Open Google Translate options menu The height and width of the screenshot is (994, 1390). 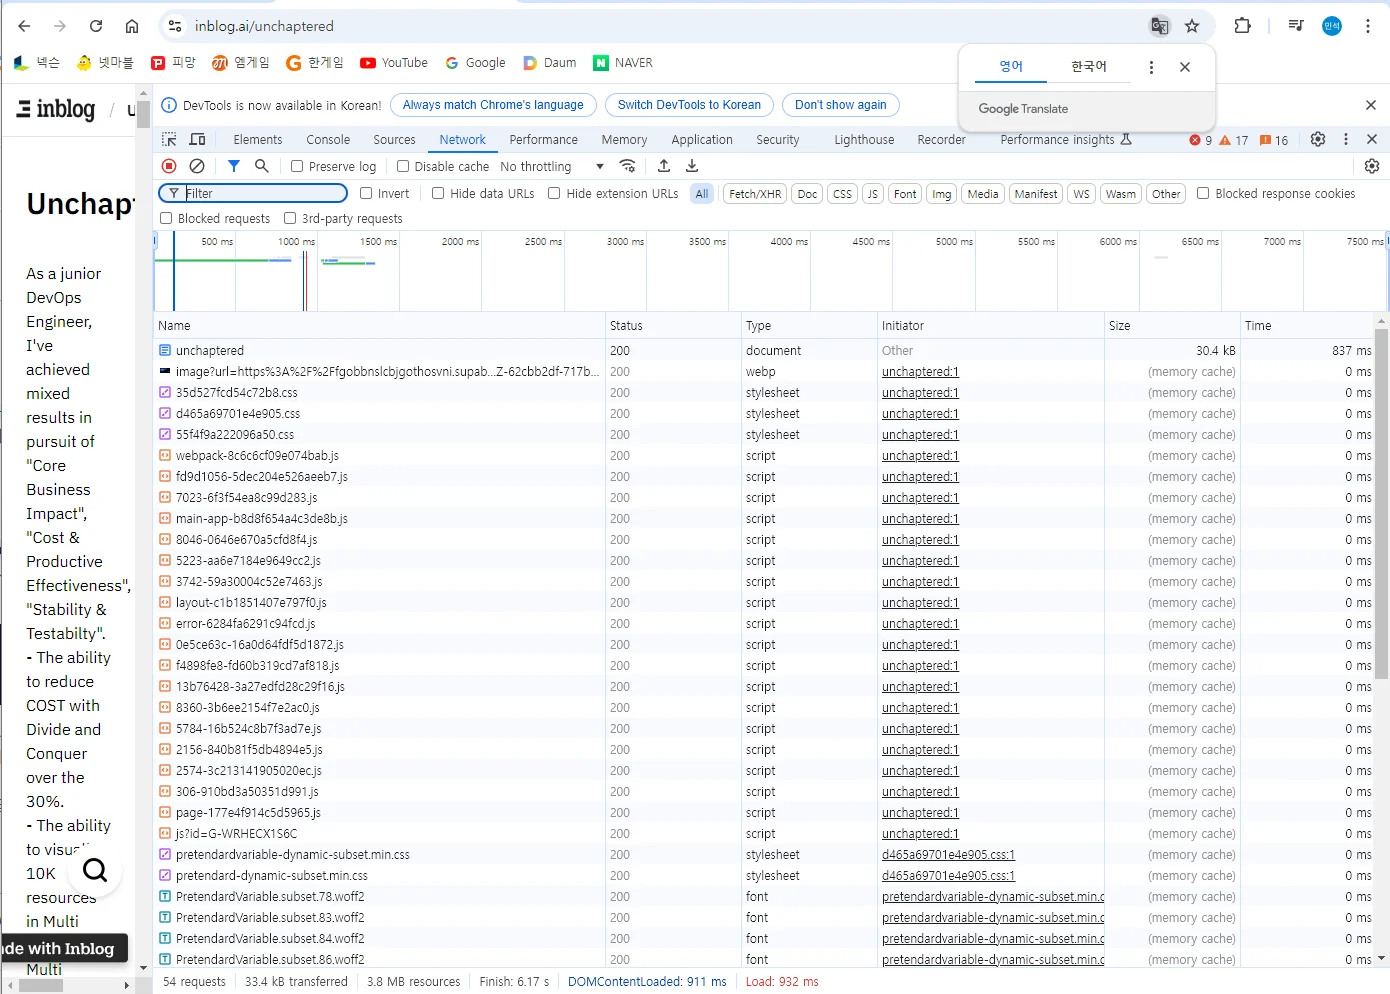[1151, 67]
